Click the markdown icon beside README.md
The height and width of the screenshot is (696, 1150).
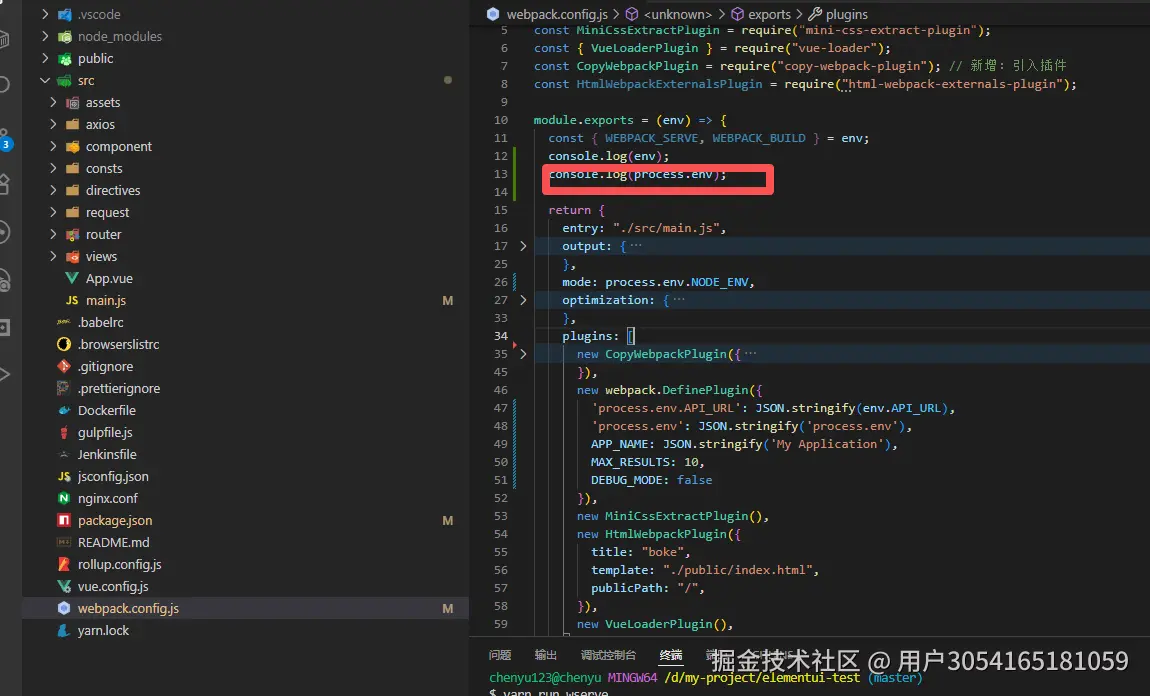[x=64, y=543]
